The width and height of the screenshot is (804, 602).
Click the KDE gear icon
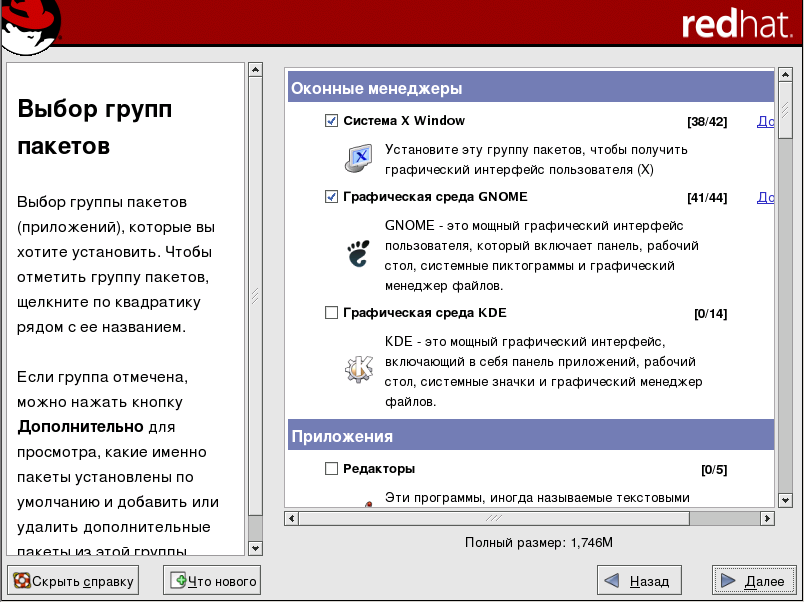[357, 371]
